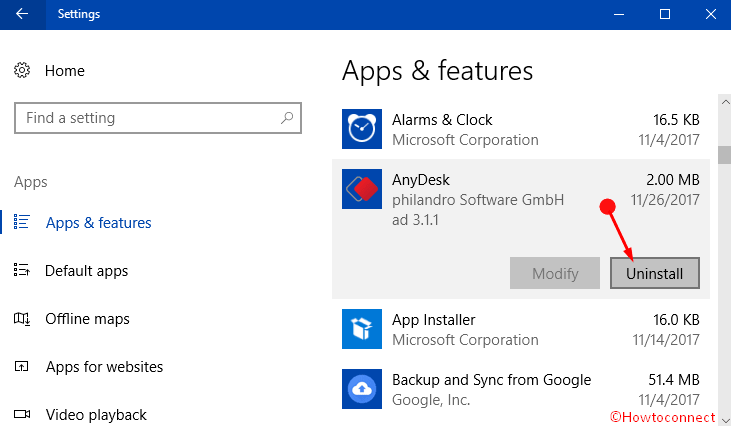
Task: Select the Backup and Sync cloud icon
Action: tap(362, 389)
